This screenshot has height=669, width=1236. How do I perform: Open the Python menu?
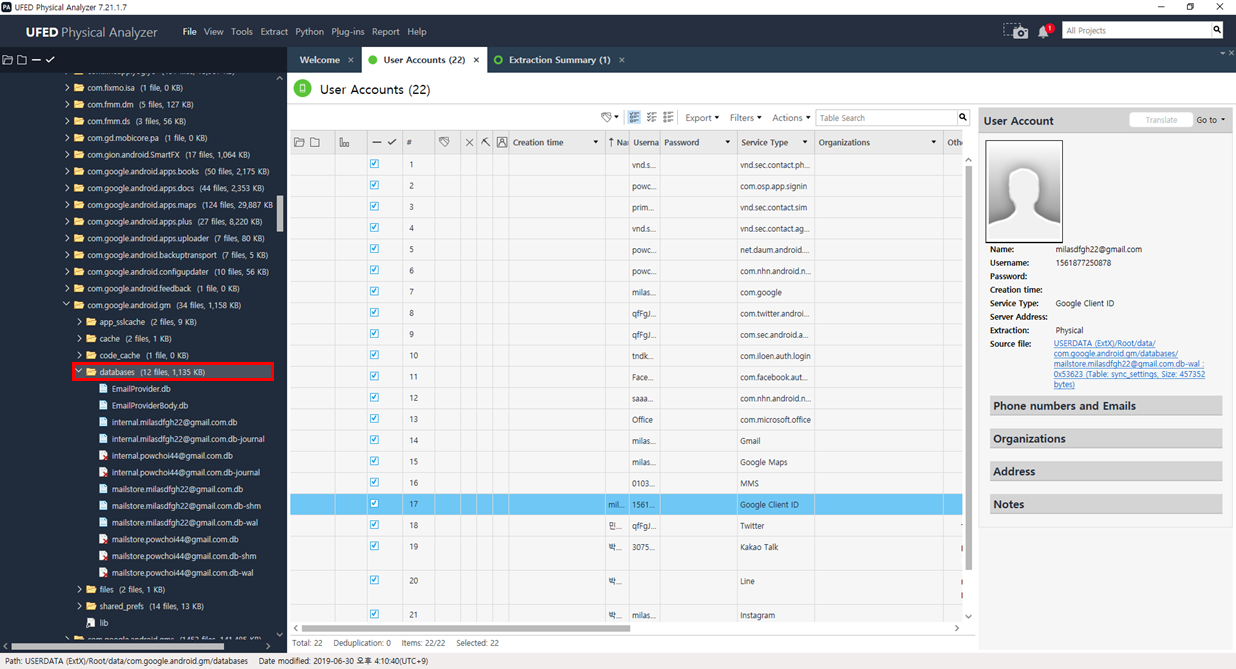310,32
